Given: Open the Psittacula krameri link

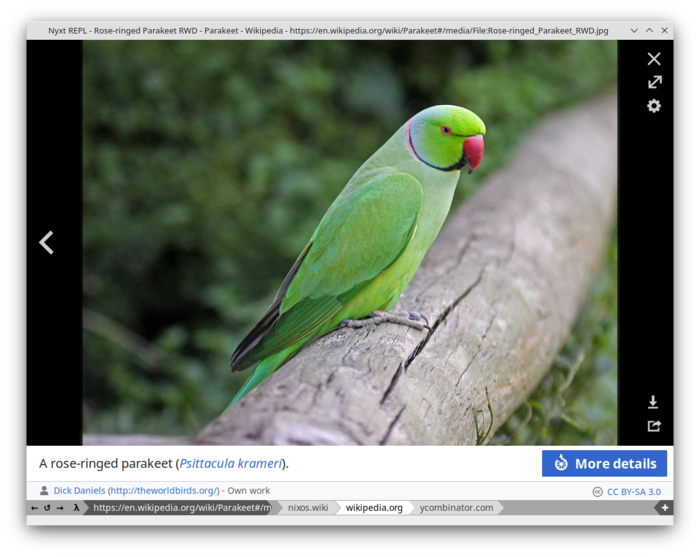Looking at the screenshot, I should pyautogui.click(x=231, y=464).
